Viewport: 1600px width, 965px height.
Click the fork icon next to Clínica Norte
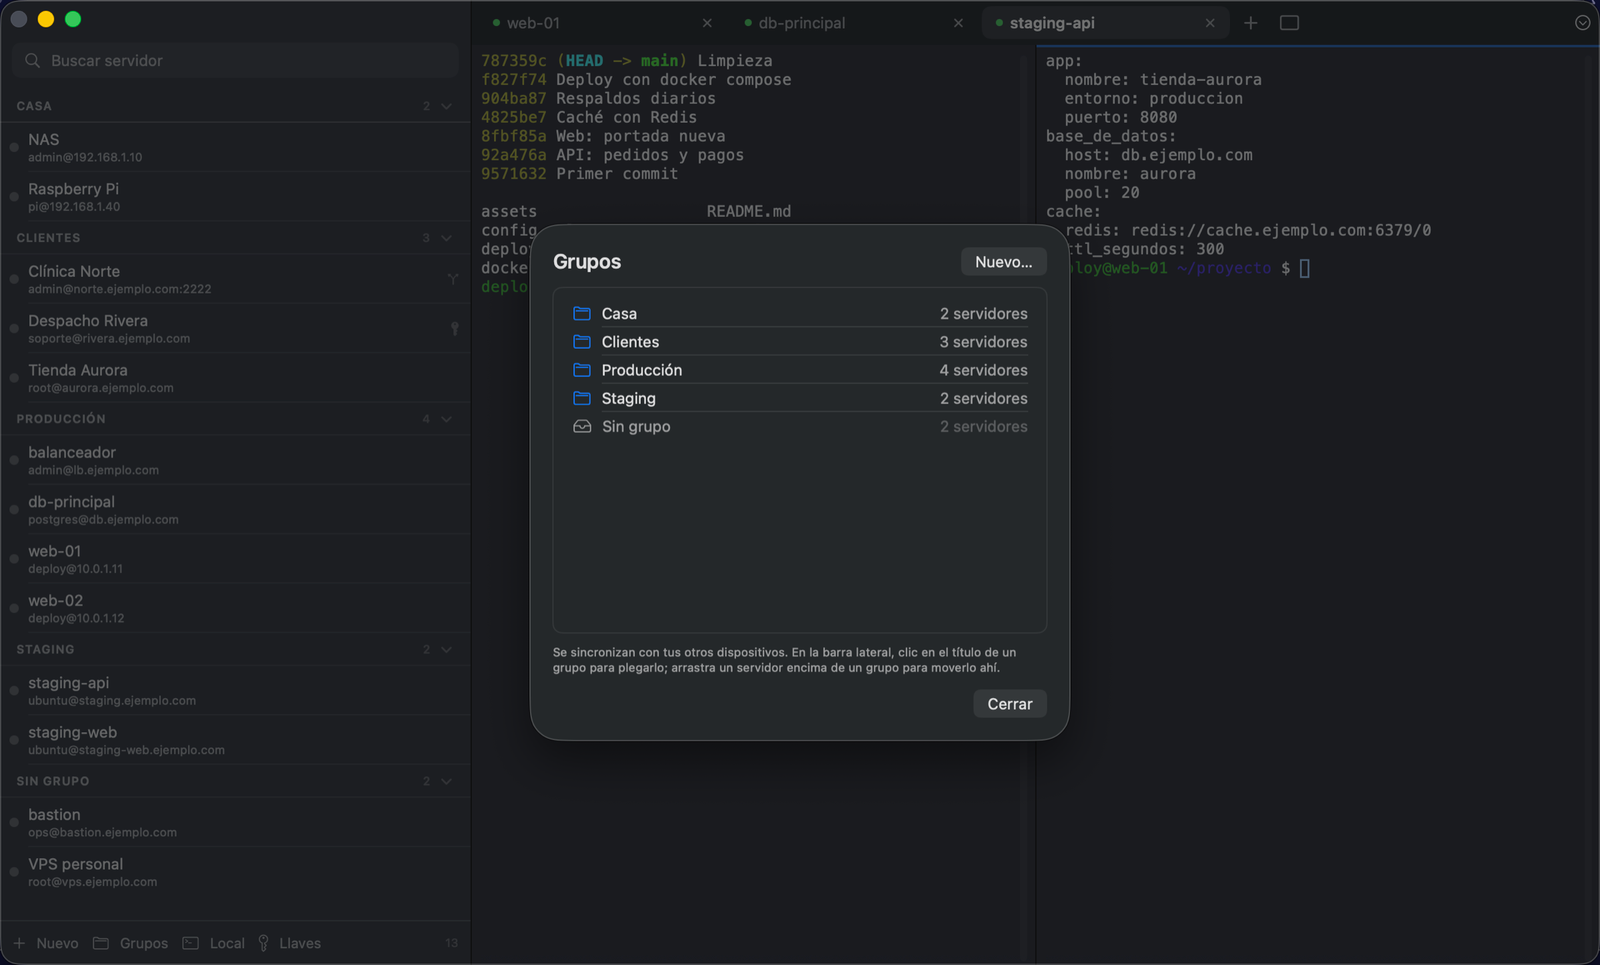pos(453,279)
